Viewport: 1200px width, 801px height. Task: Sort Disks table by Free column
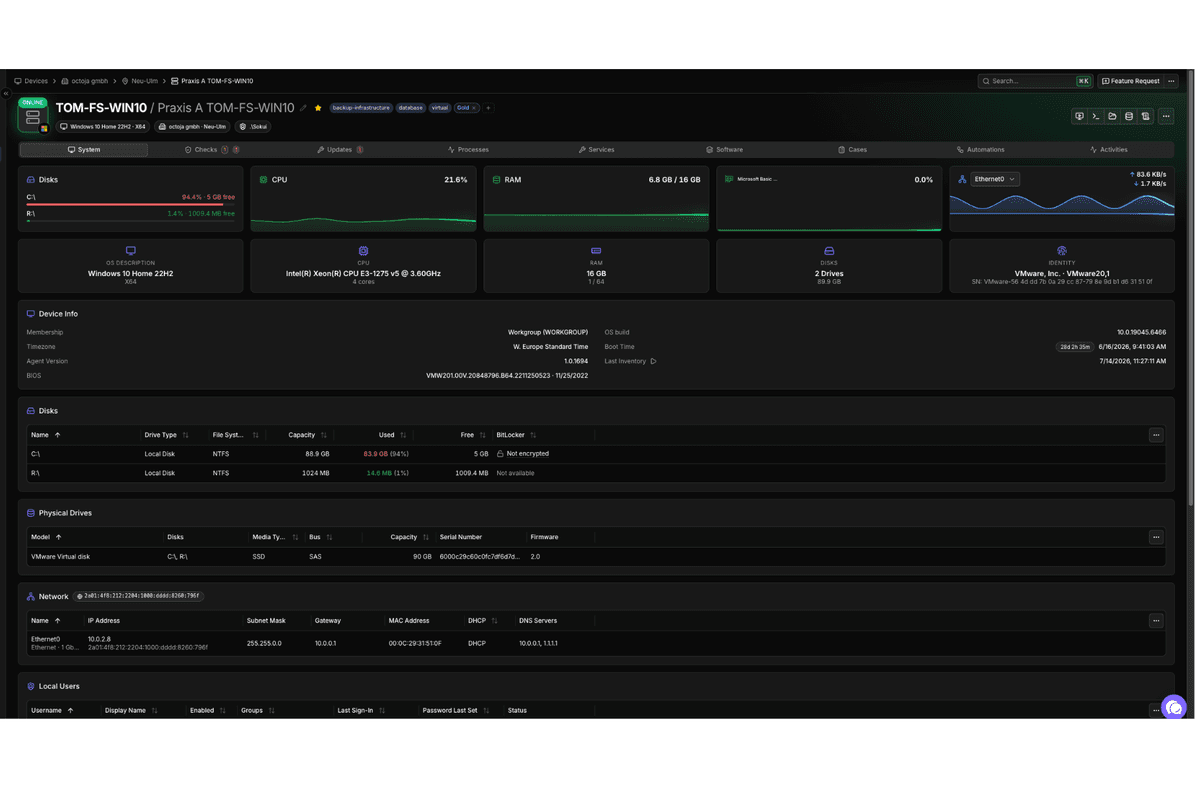[x=473, y=435]
